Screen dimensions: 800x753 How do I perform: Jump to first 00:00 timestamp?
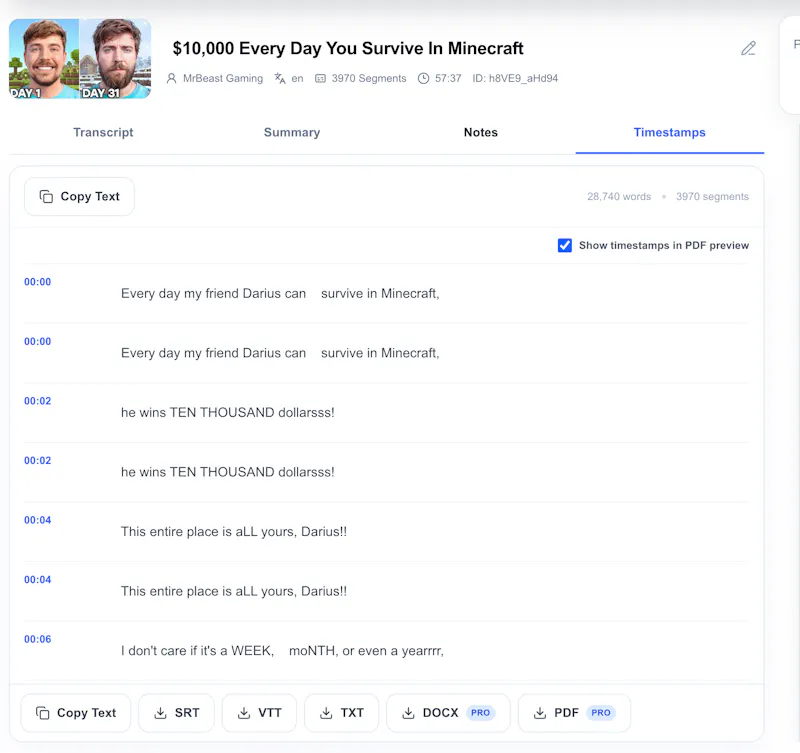[38, 282]
